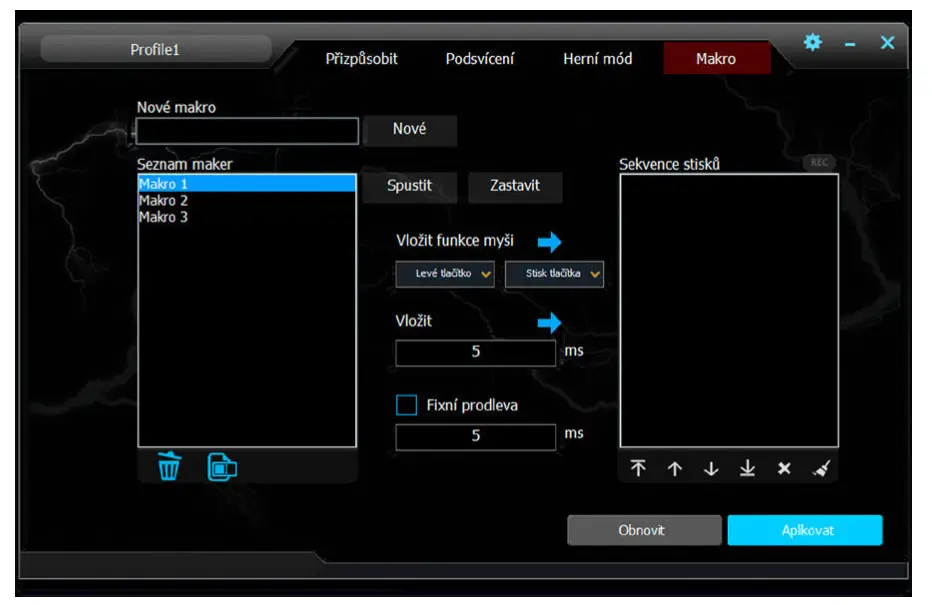Insert delay using blue arrow next to Vložit

(x=549, y=322)
